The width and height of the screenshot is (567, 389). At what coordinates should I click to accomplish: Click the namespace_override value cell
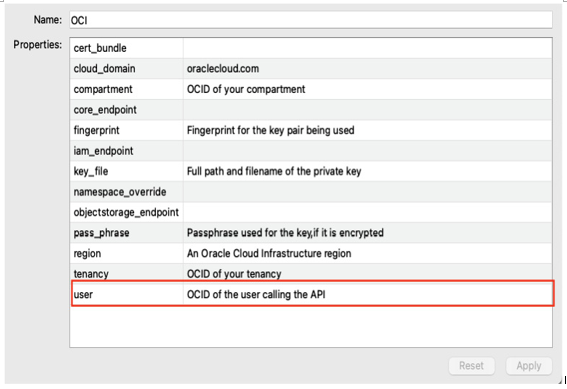coord(367,192)
